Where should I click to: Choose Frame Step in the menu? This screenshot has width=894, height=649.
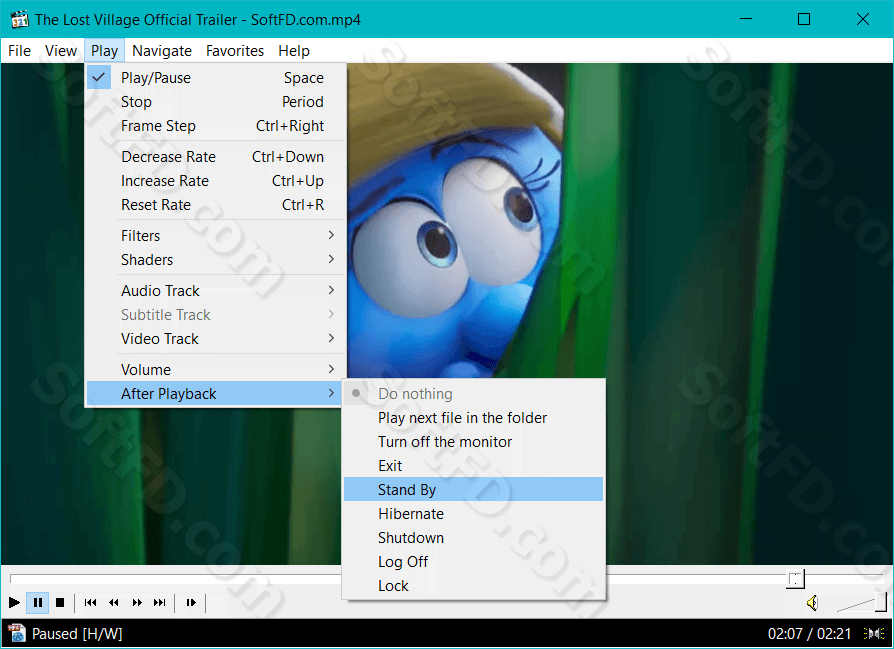pyautogui.click(x=216, y=125)
